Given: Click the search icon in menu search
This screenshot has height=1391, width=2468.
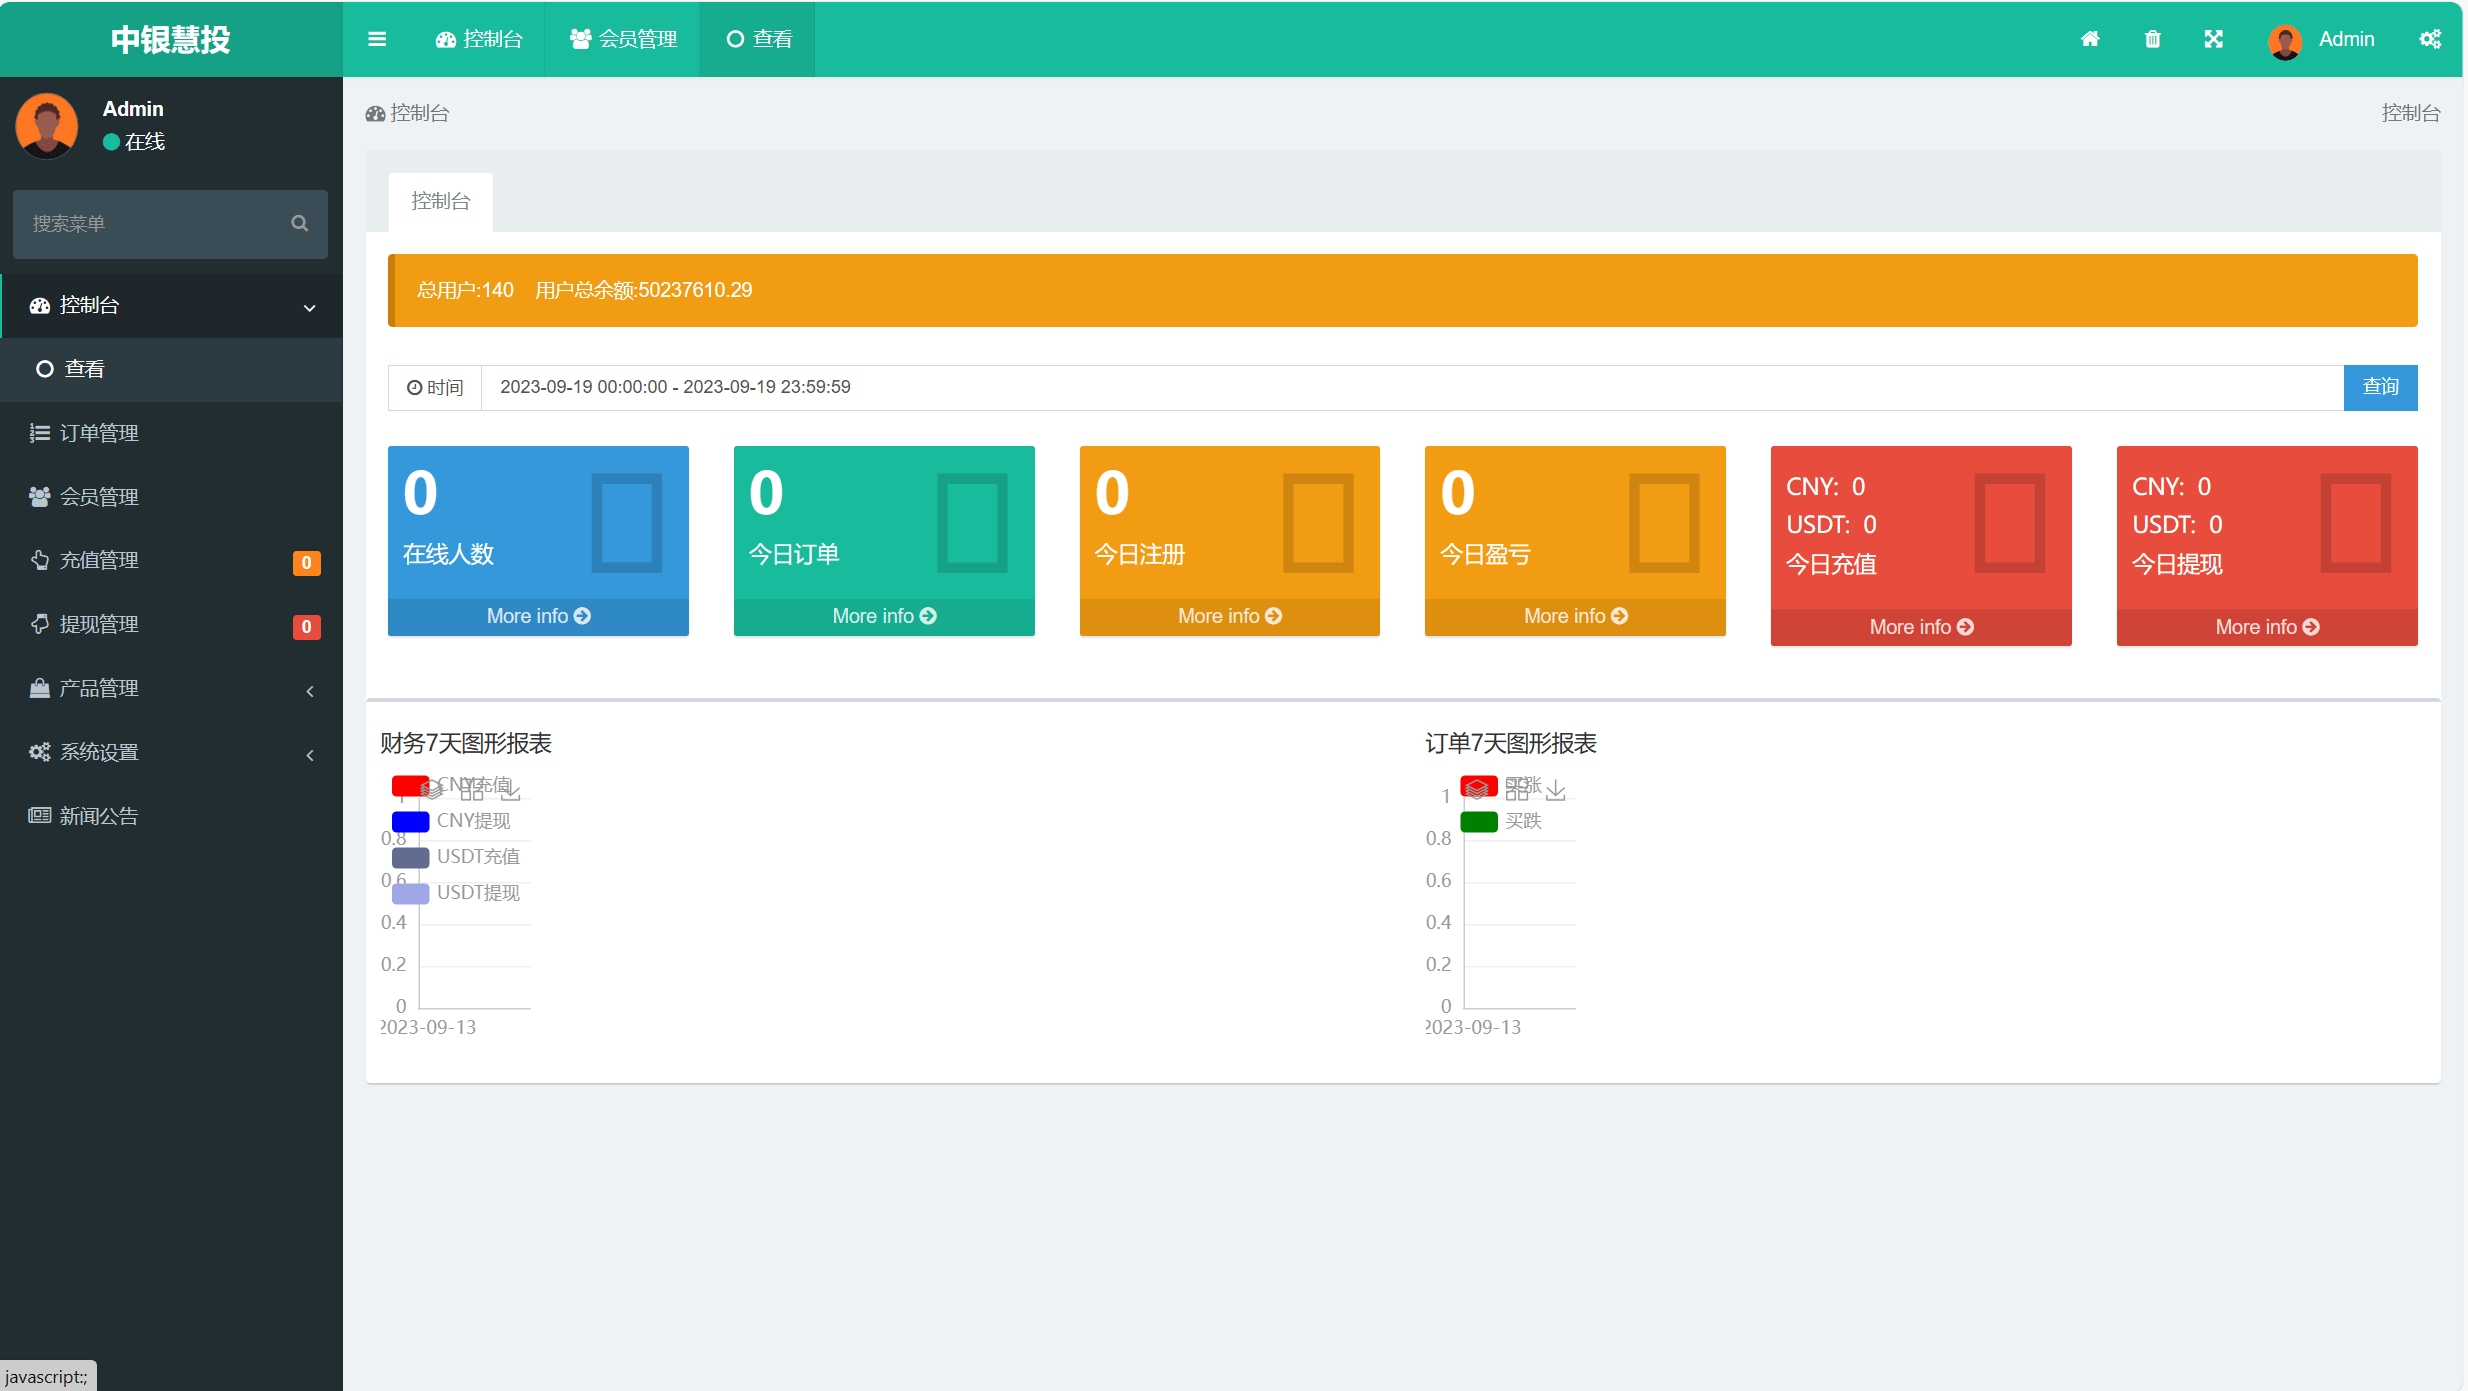Looking at the screenshot, I should [x=299, y=223].
